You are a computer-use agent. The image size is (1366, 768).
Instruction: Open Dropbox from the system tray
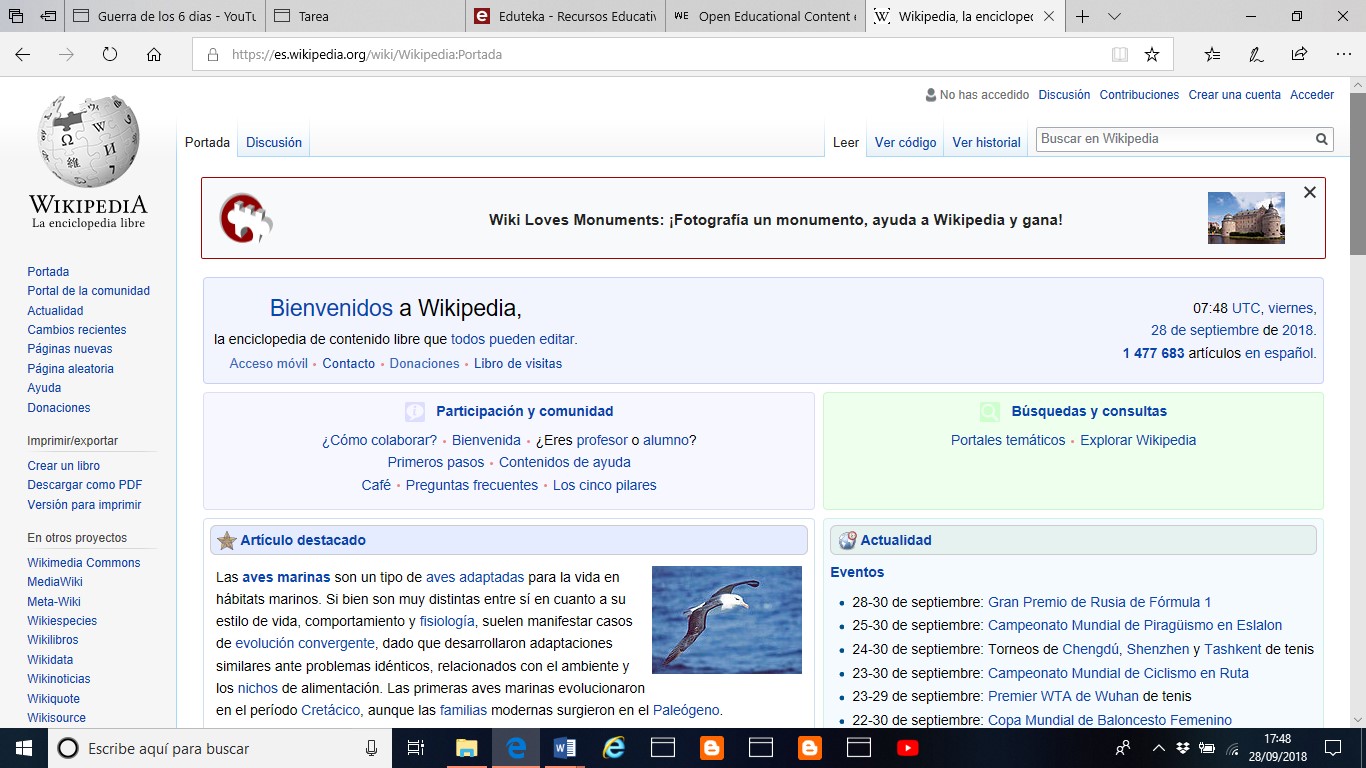1182,748
